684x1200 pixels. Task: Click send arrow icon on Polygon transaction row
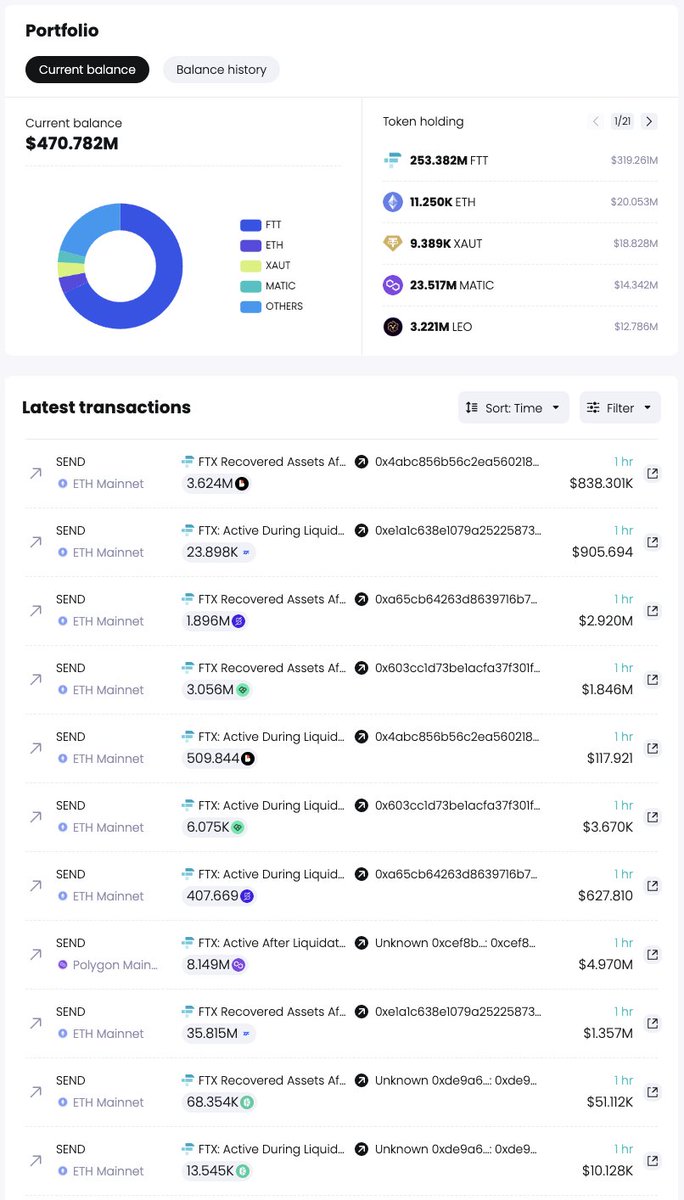pyautogui.click(x=36, y=955)
